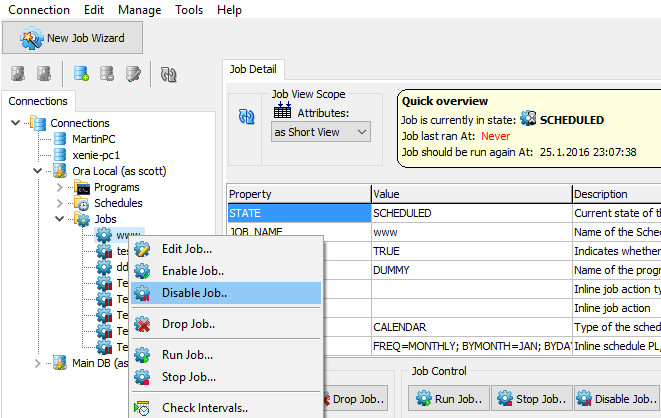Select the Connections panel tab
Viewport: 661px width, 418px height.
coord(38,101)
